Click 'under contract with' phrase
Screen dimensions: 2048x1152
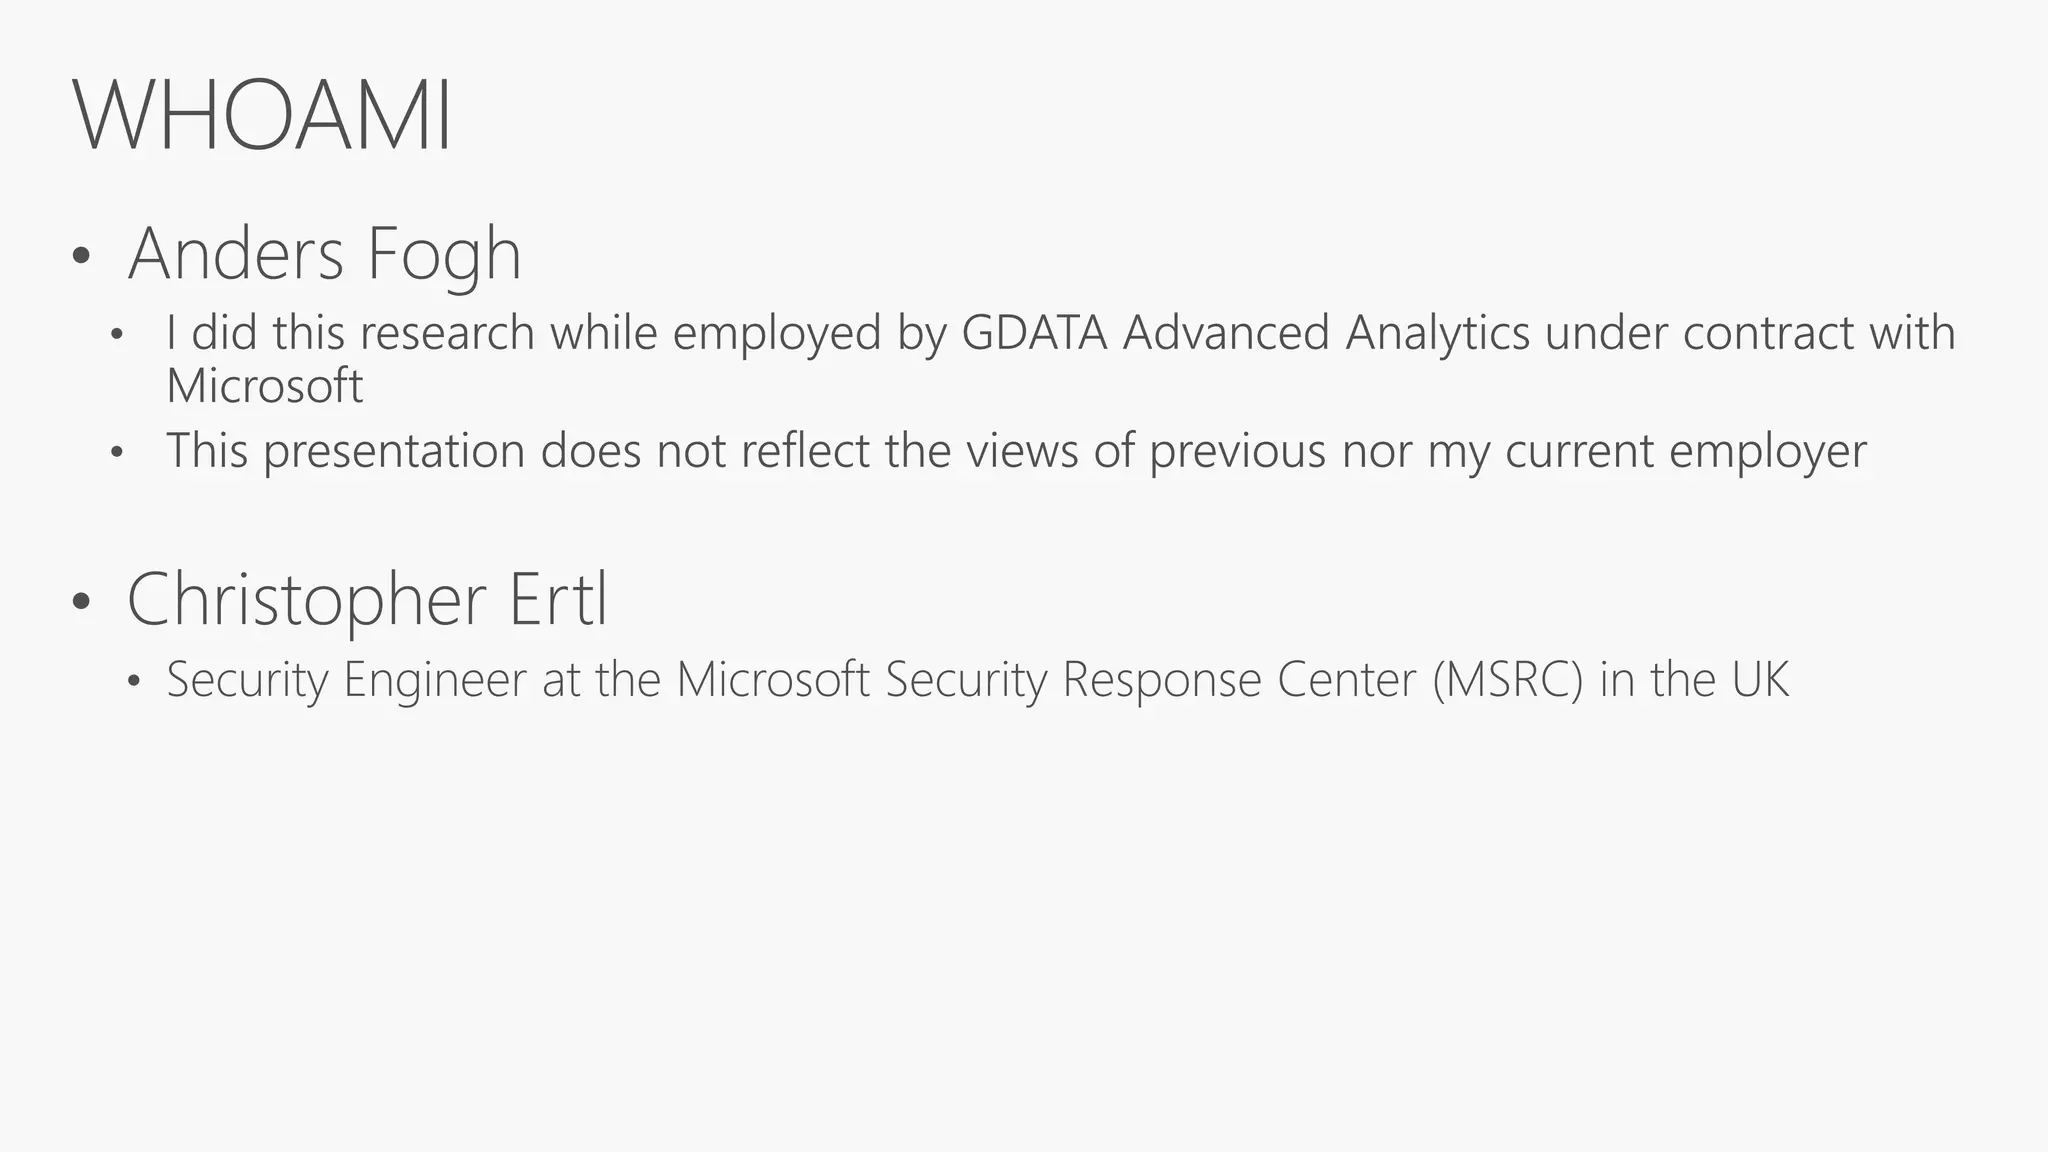coord(1749,333)
